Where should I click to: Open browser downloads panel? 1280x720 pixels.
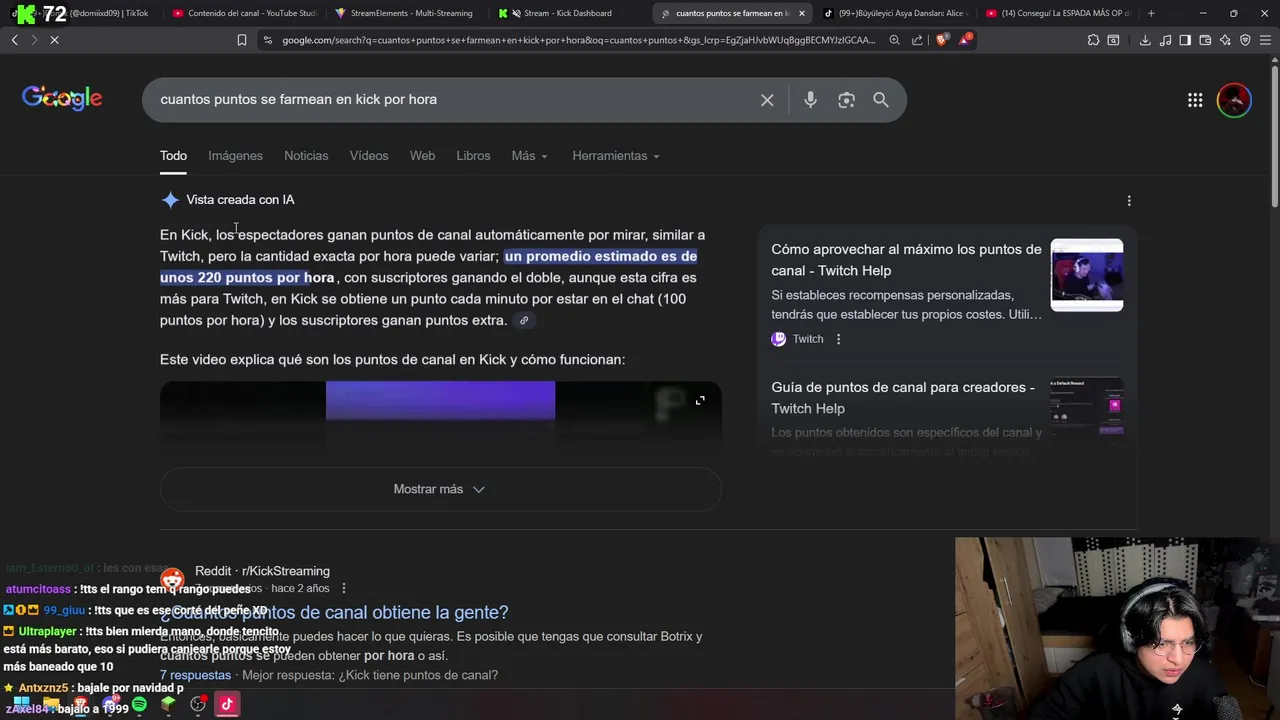pos(1145,40)
